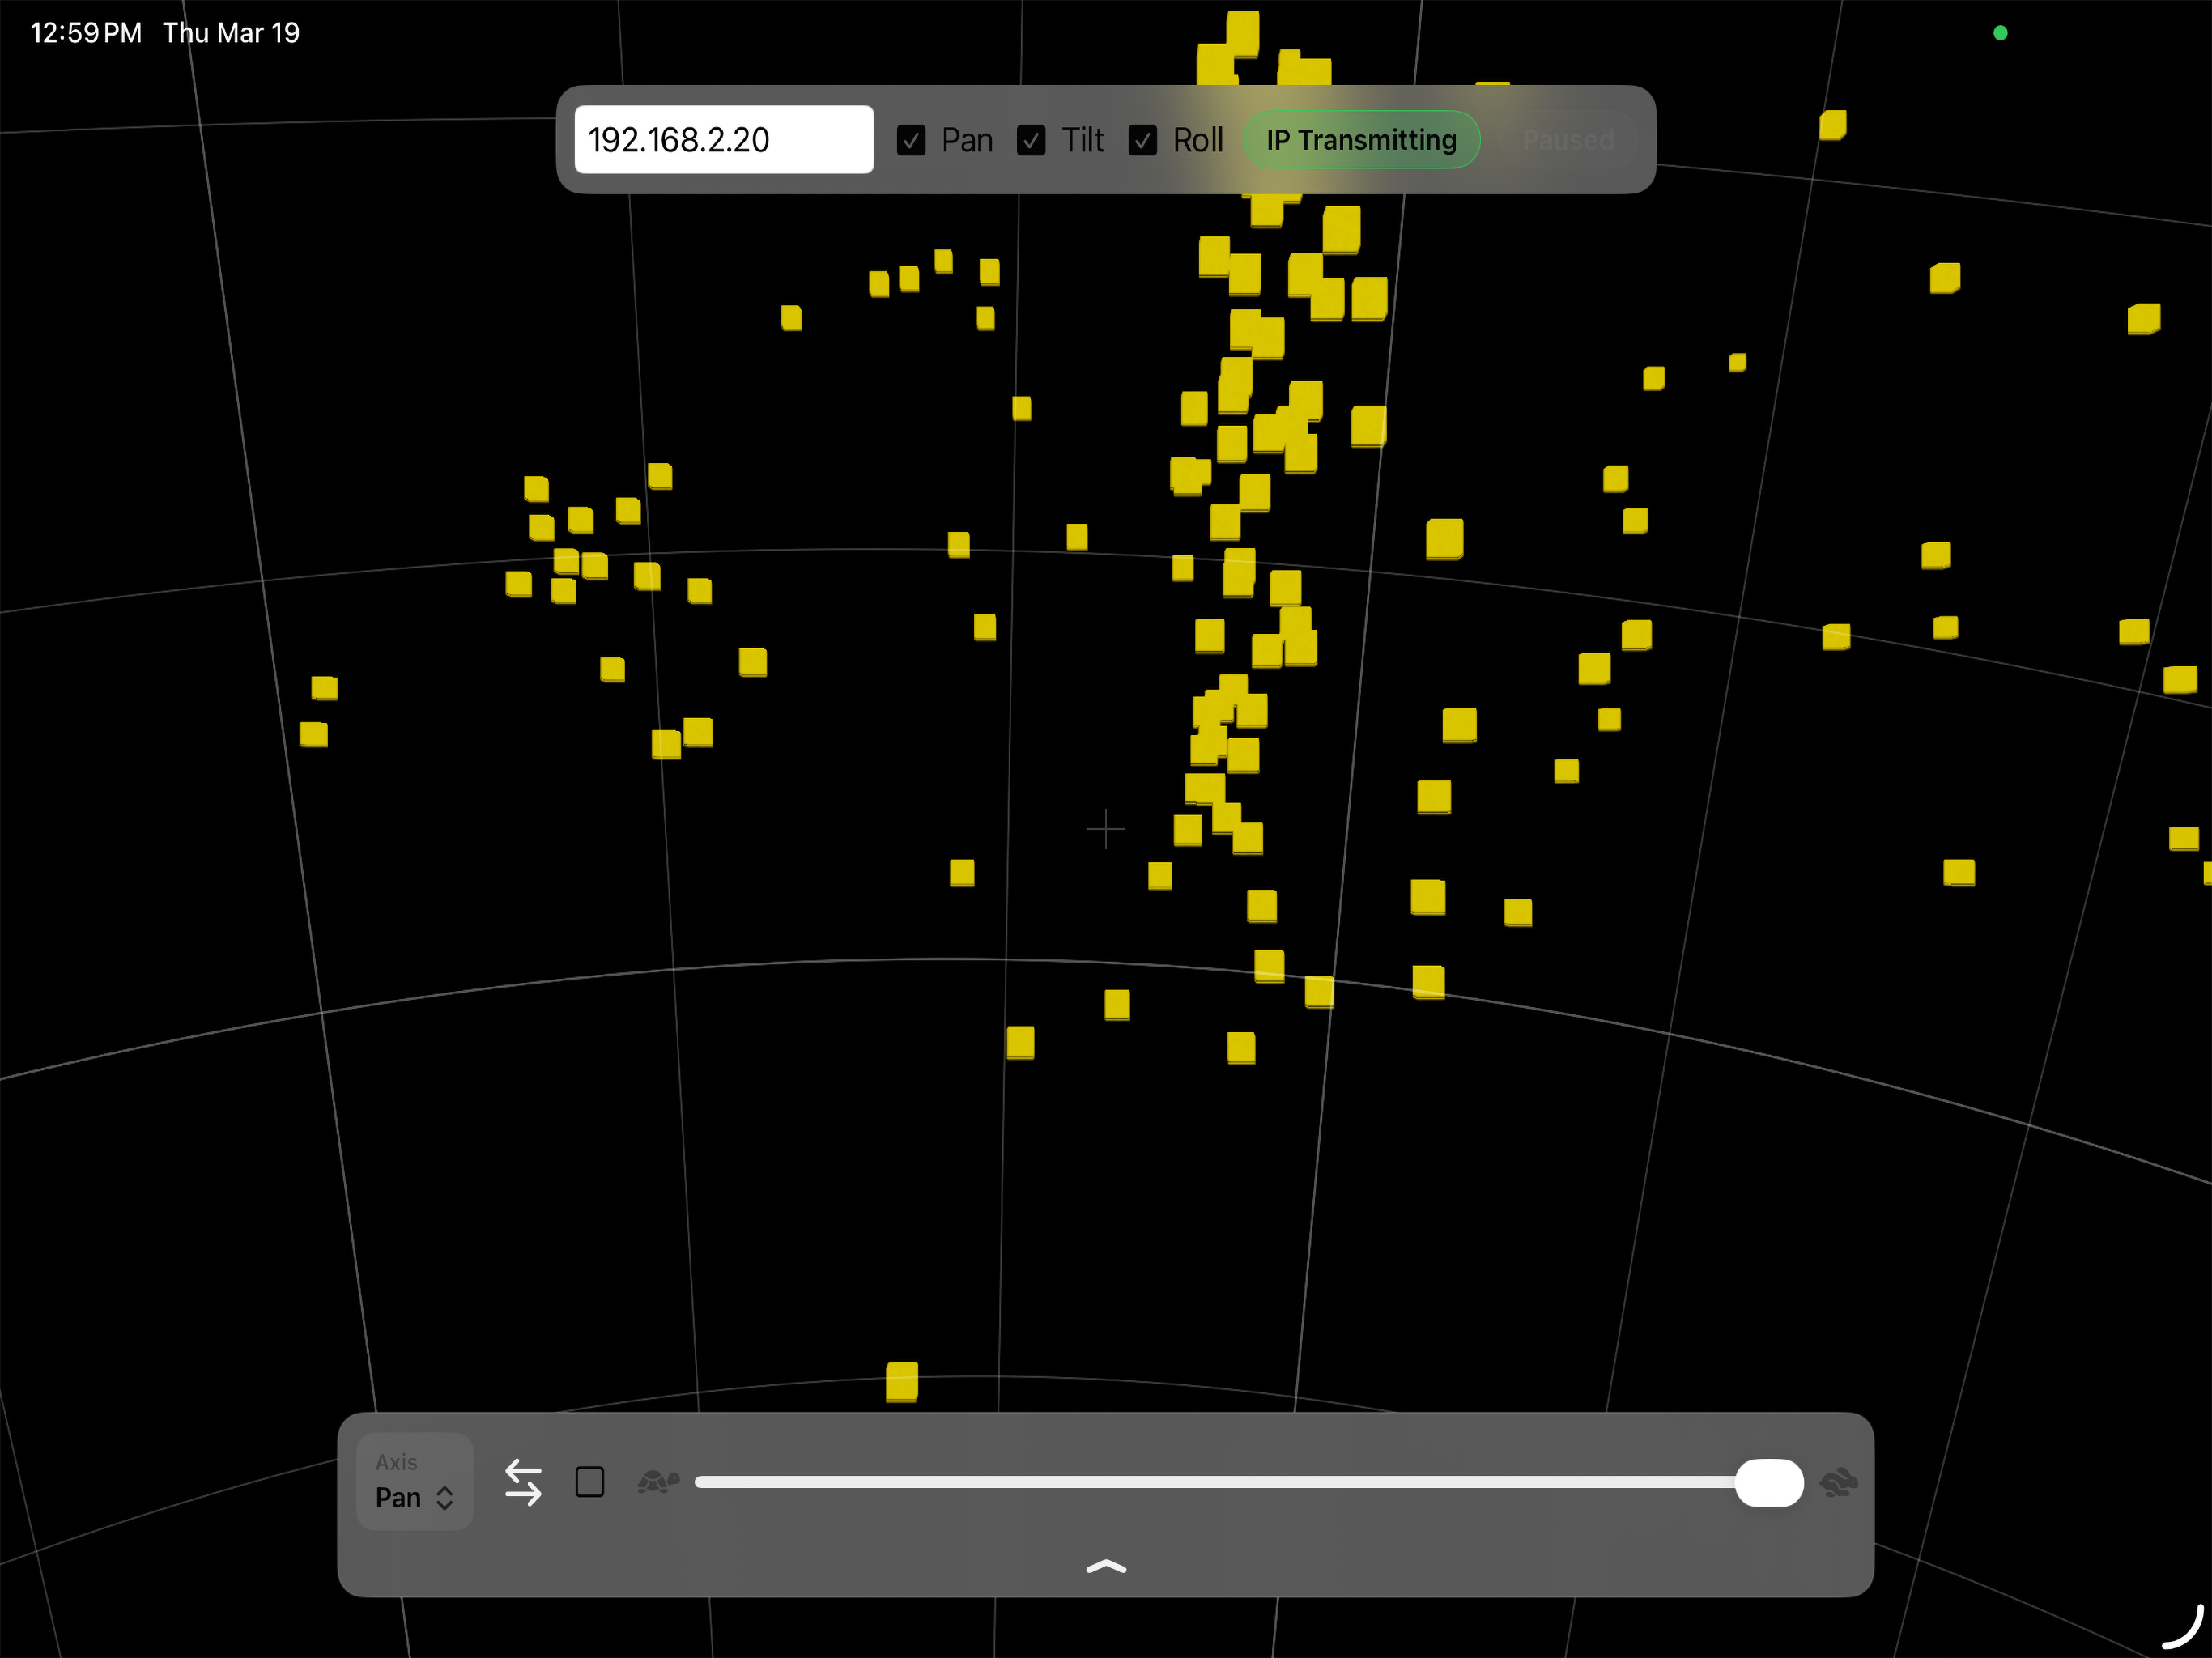The width and height of the screenshot is (2212, 1658).
Task: Click the rabbit fast speed icon
Action: tap(1839, 1482)
